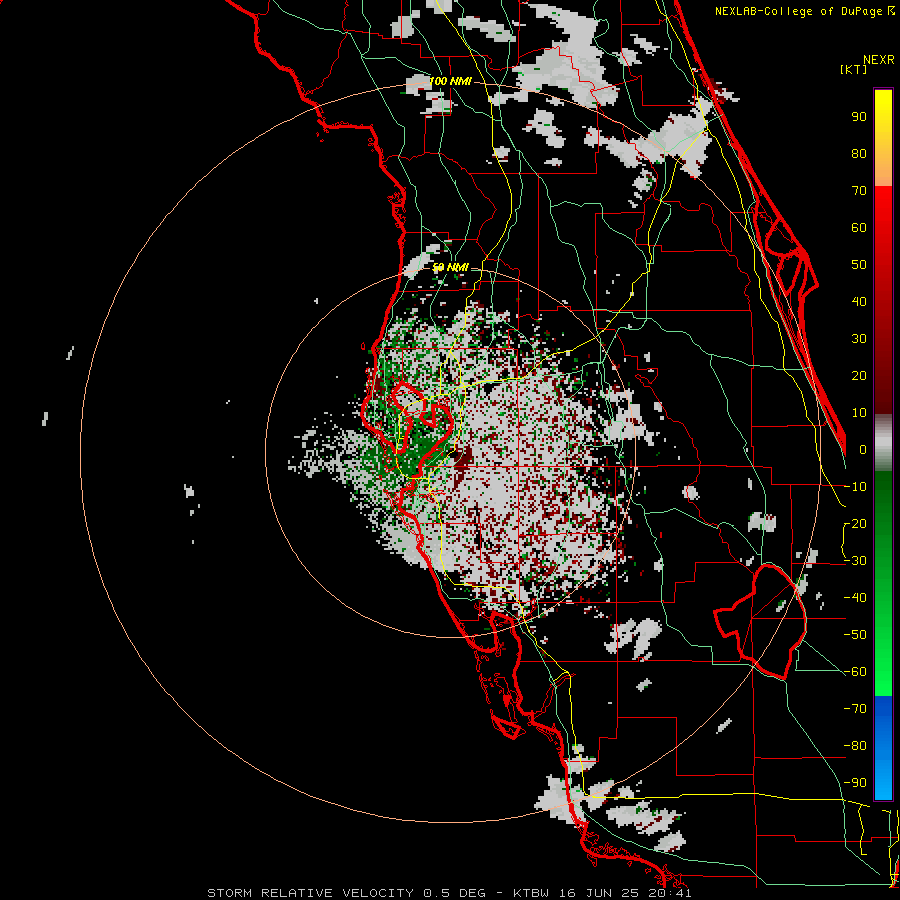Select the -60 scale label
Screen dimensions: 900x900
(x=855, y=672)
